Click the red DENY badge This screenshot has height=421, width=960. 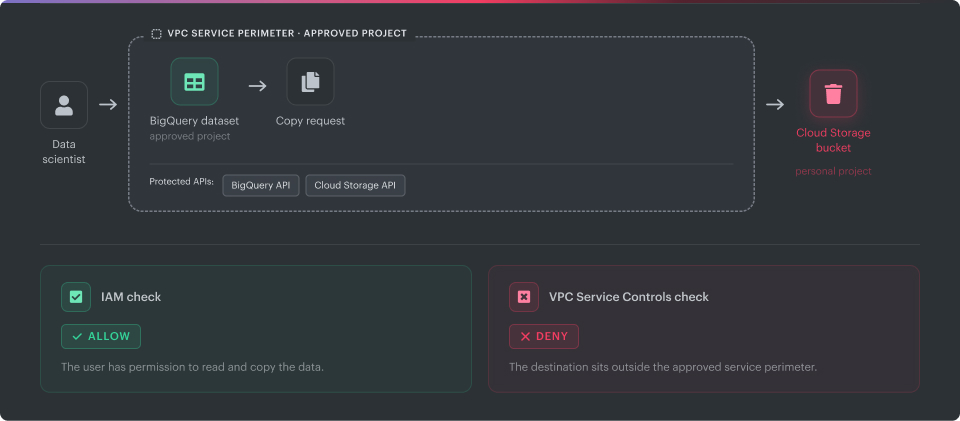click(x=544, y=337)
